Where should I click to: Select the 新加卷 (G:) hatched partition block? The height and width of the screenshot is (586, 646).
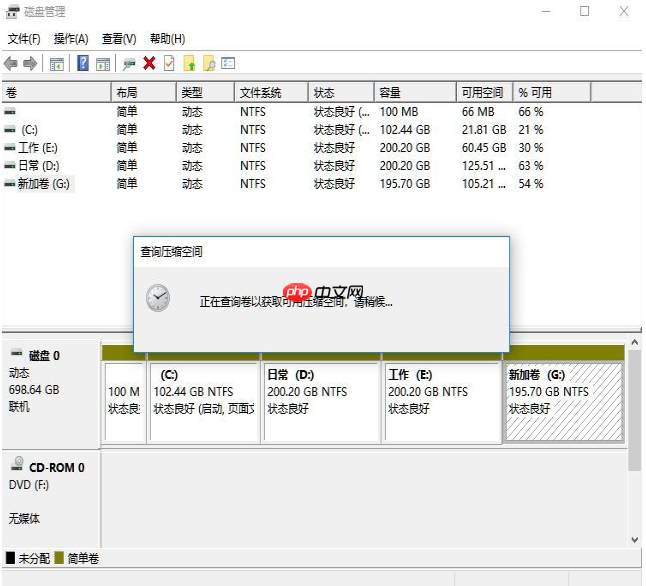tap(564, 402)
